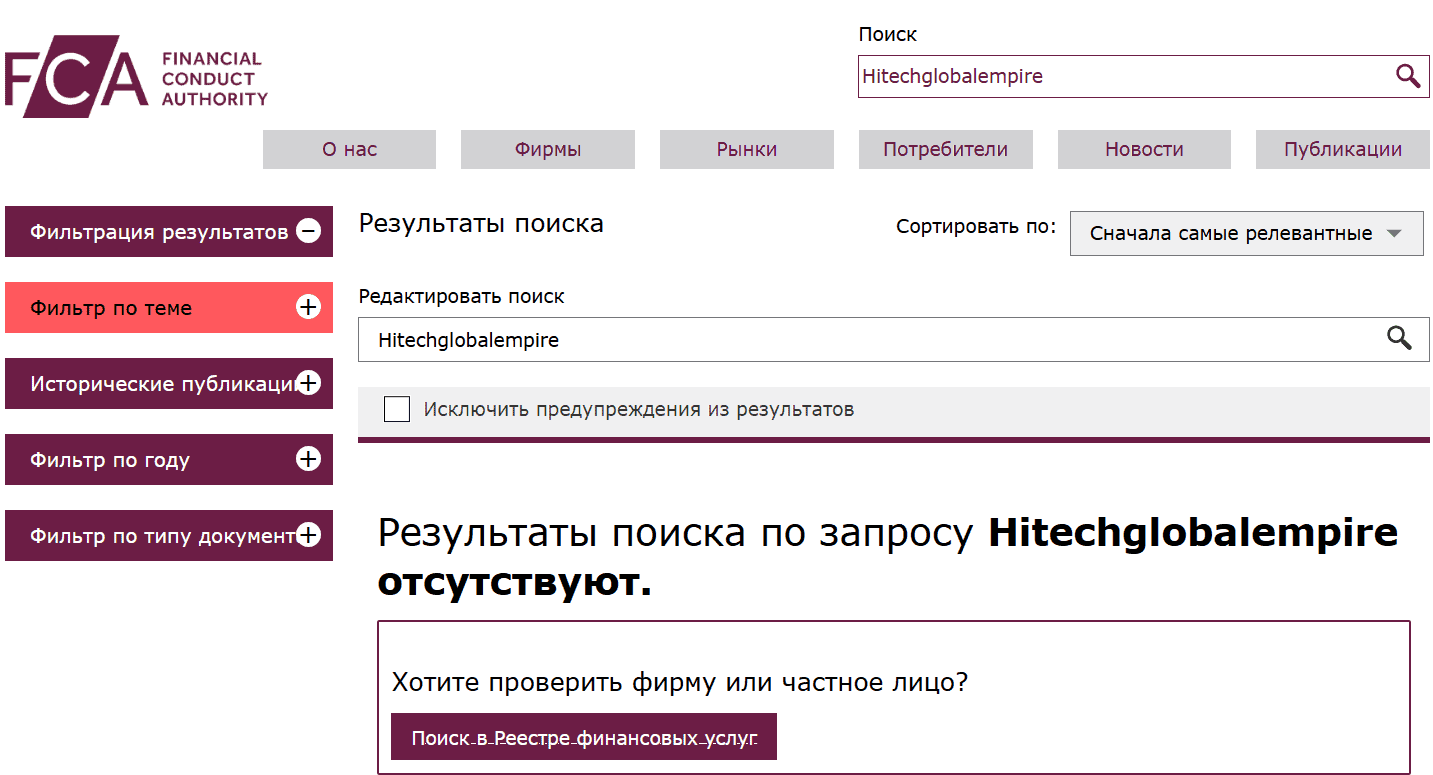The image size is (1433, 775).
Task: Open the О нас menu
Action: tap(349, 149)
